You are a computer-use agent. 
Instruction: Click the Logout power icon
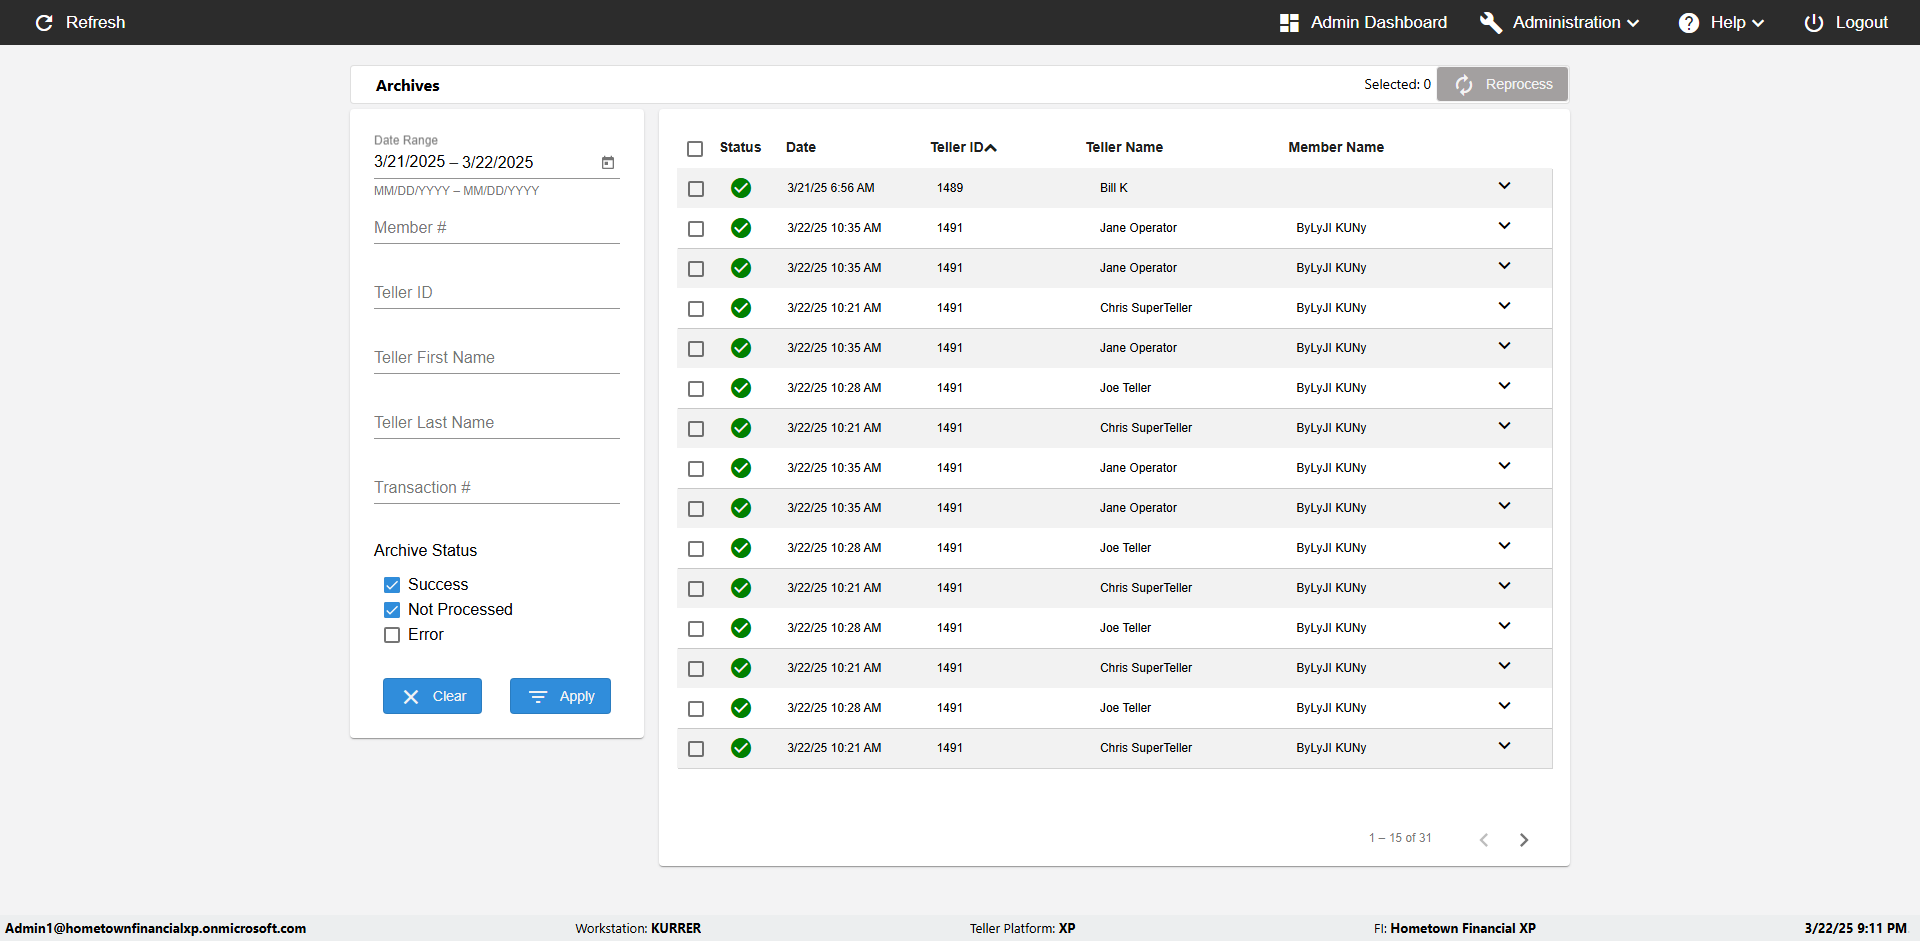1813,23
